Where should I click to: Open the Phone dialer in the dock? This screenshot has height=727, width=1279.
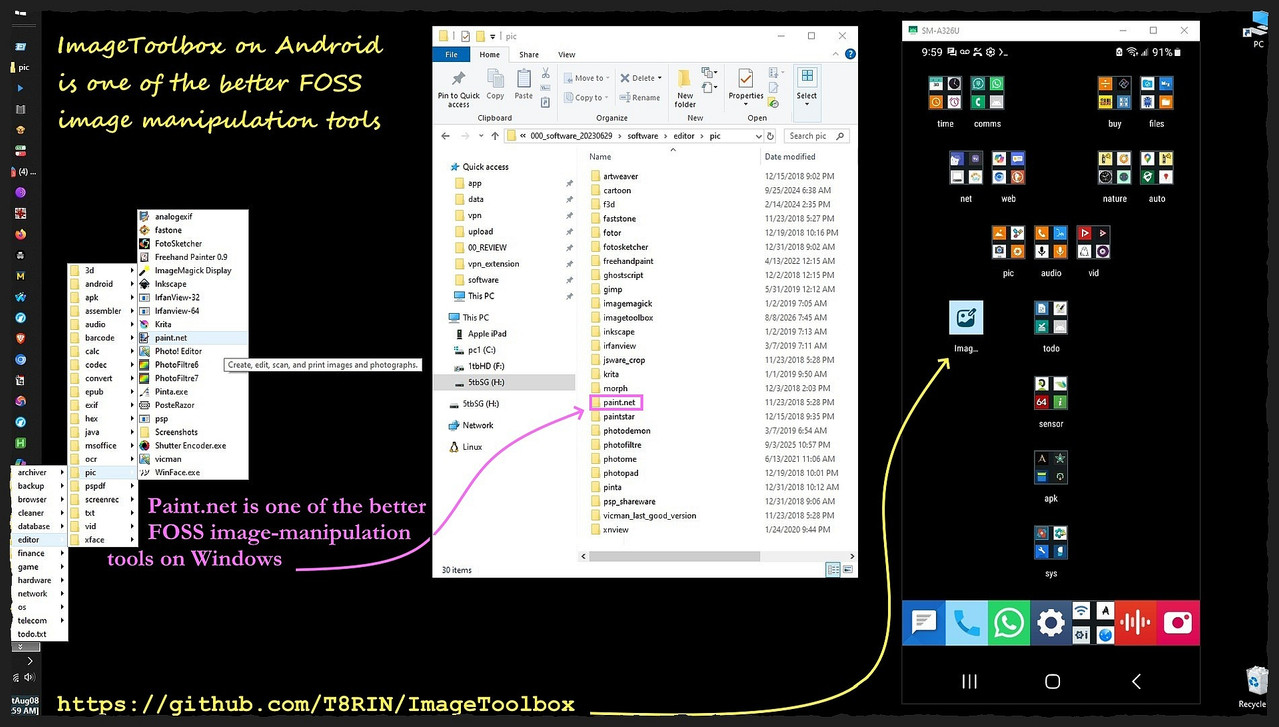tap(966, 623)
